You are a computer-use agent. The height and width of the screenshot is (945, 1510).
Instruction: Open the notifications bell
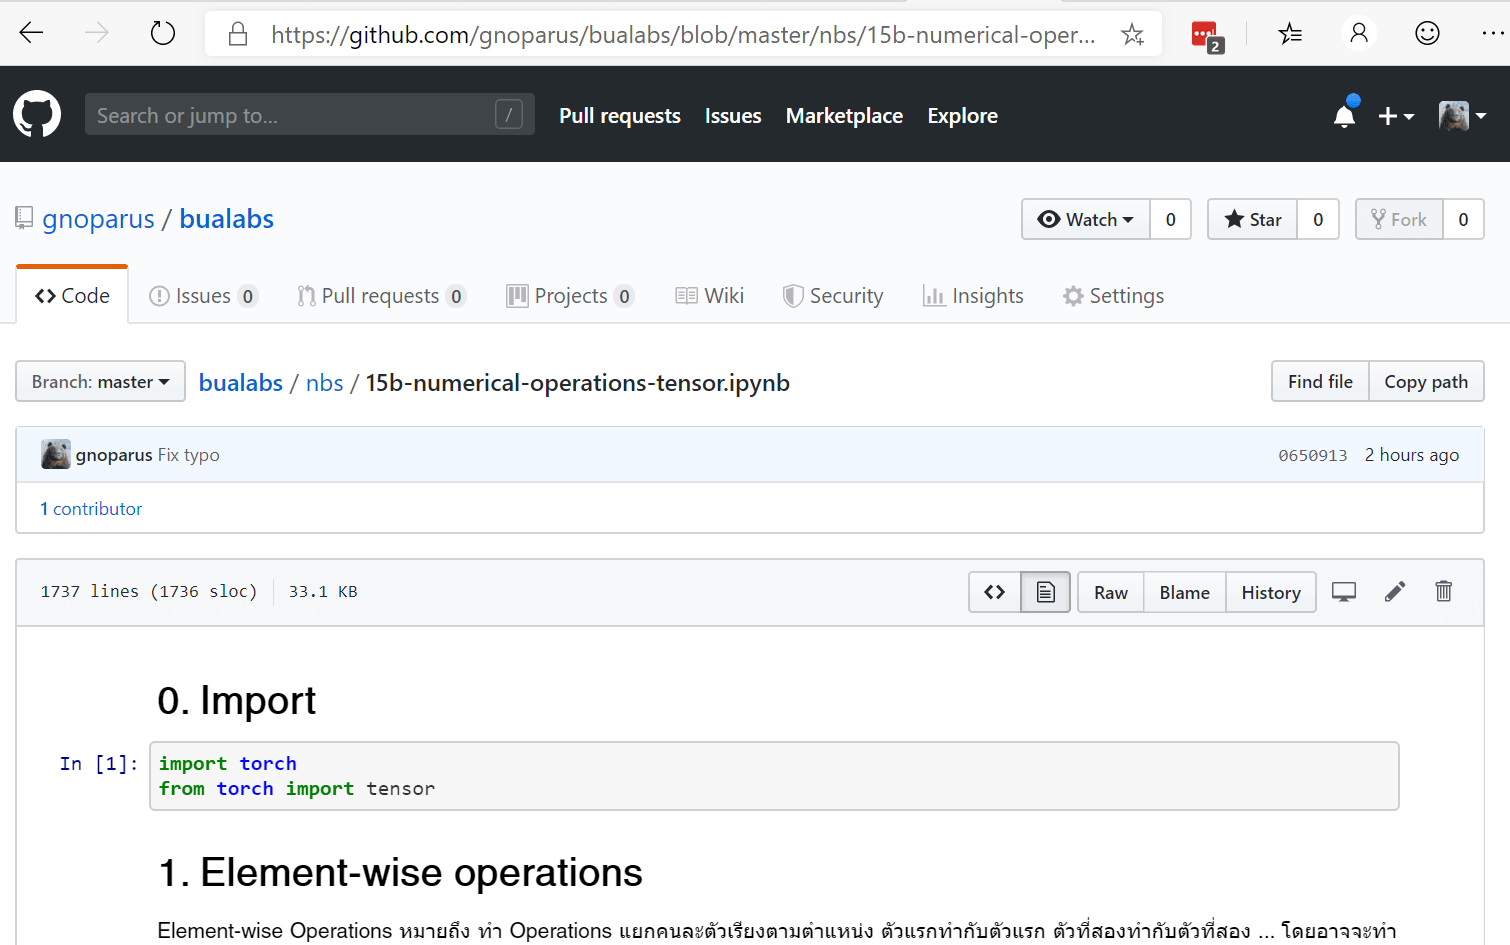(x=1344, y=116)
